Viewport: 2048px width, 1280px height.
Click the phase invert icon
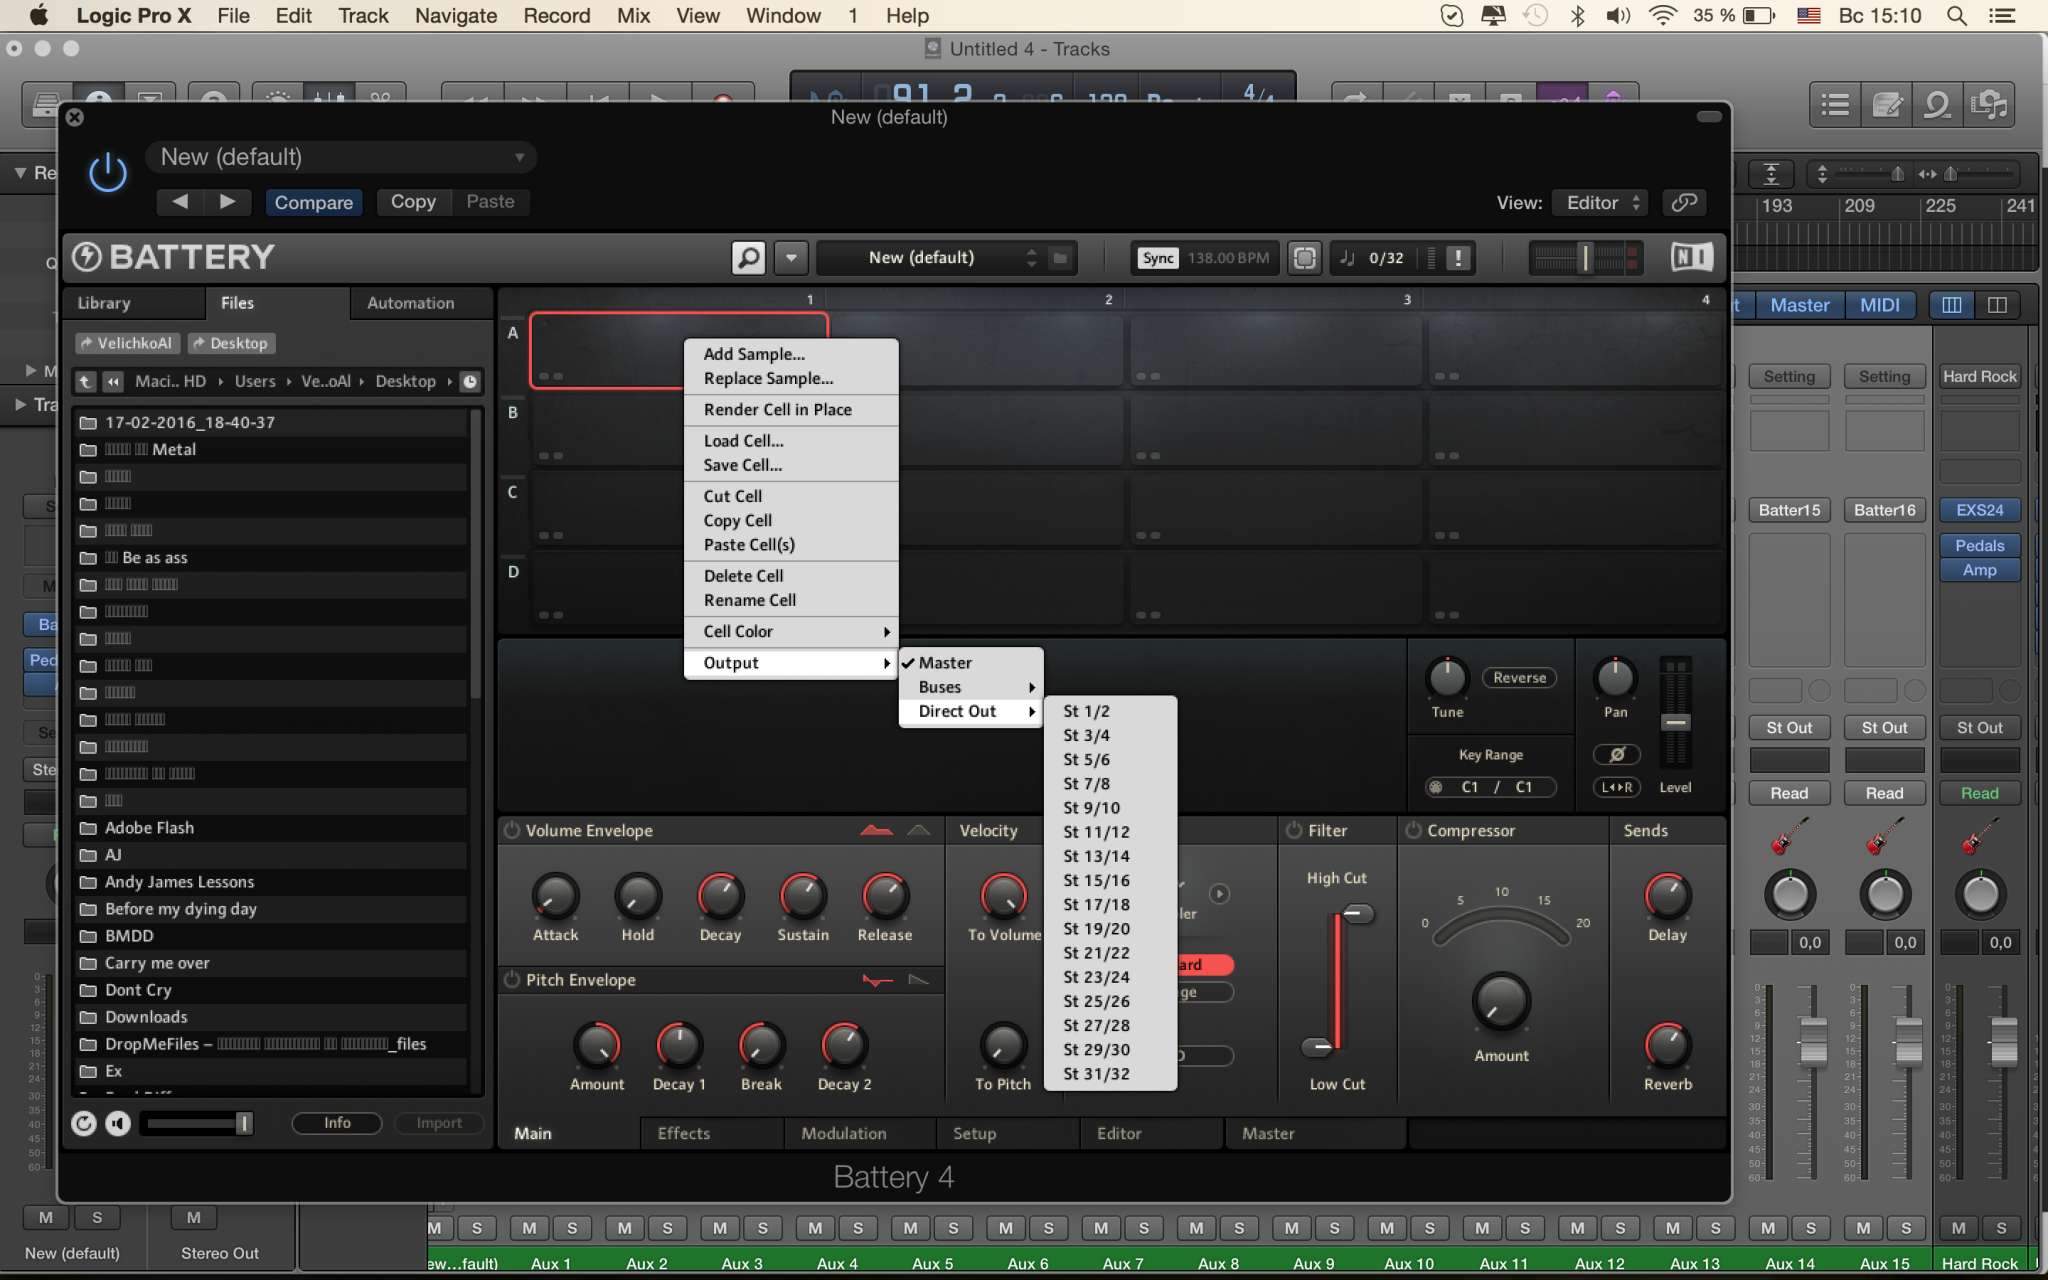1616,754
